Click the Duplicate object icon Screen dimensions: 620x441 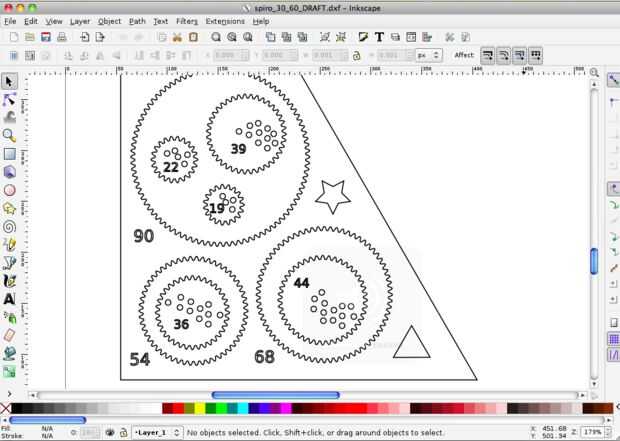(270, 37)
